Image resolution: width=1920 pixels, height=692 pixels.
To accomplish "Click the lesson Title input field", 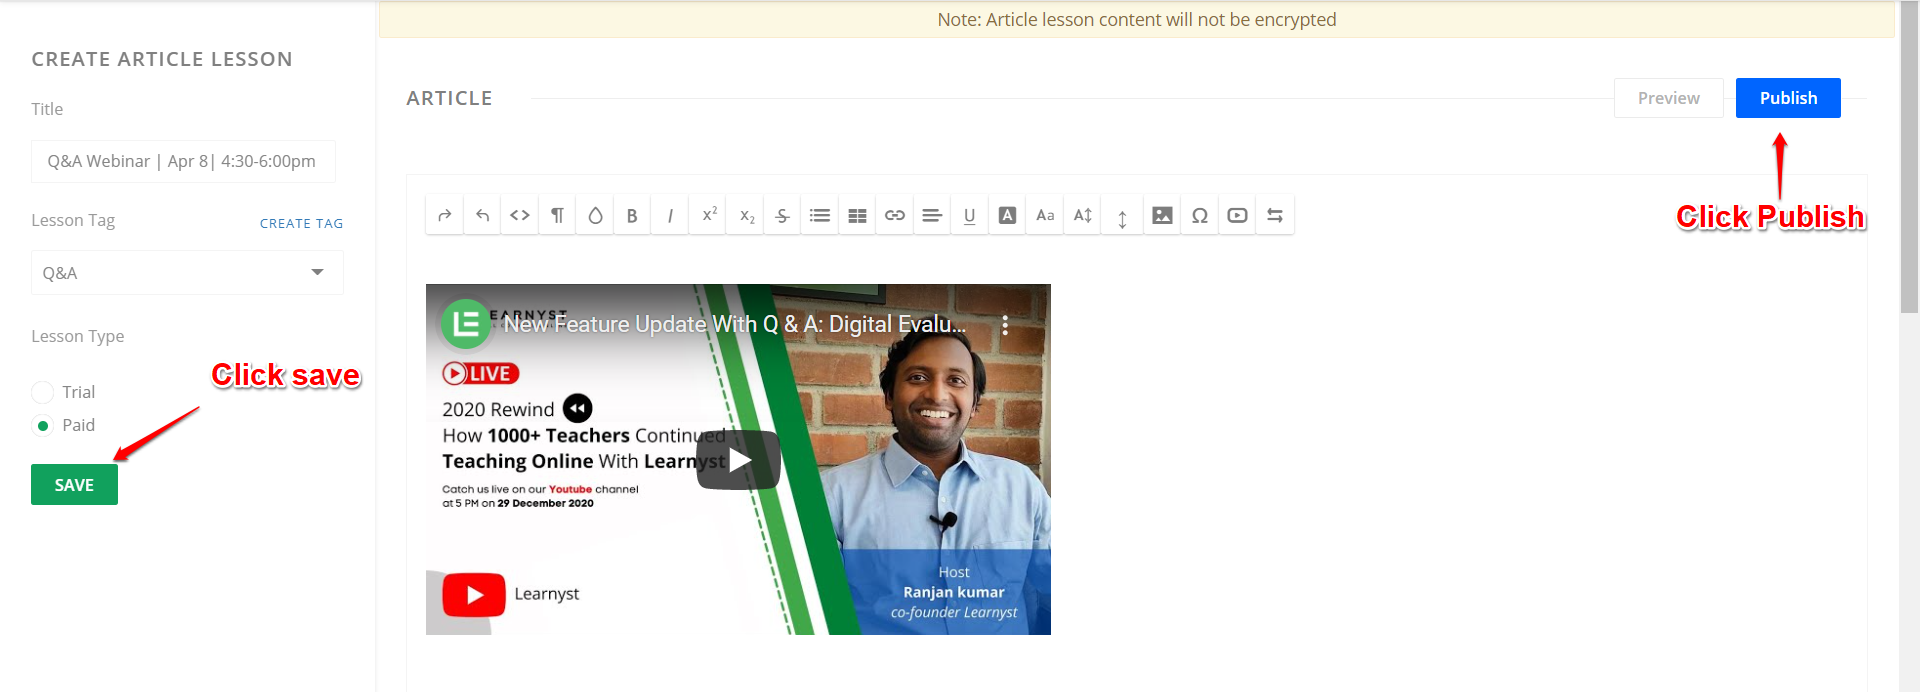I will tap(183, 161).
